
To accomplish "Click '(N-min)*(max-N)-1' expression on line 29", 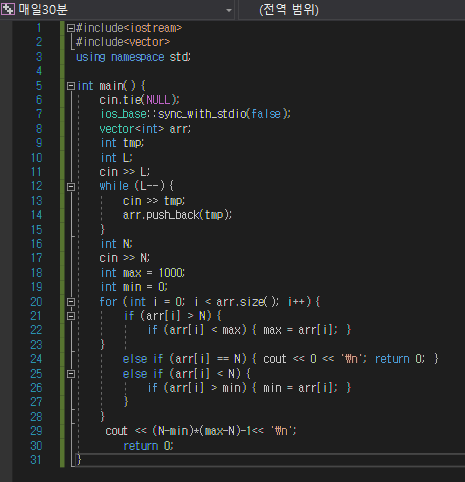I will click(202, 431).
